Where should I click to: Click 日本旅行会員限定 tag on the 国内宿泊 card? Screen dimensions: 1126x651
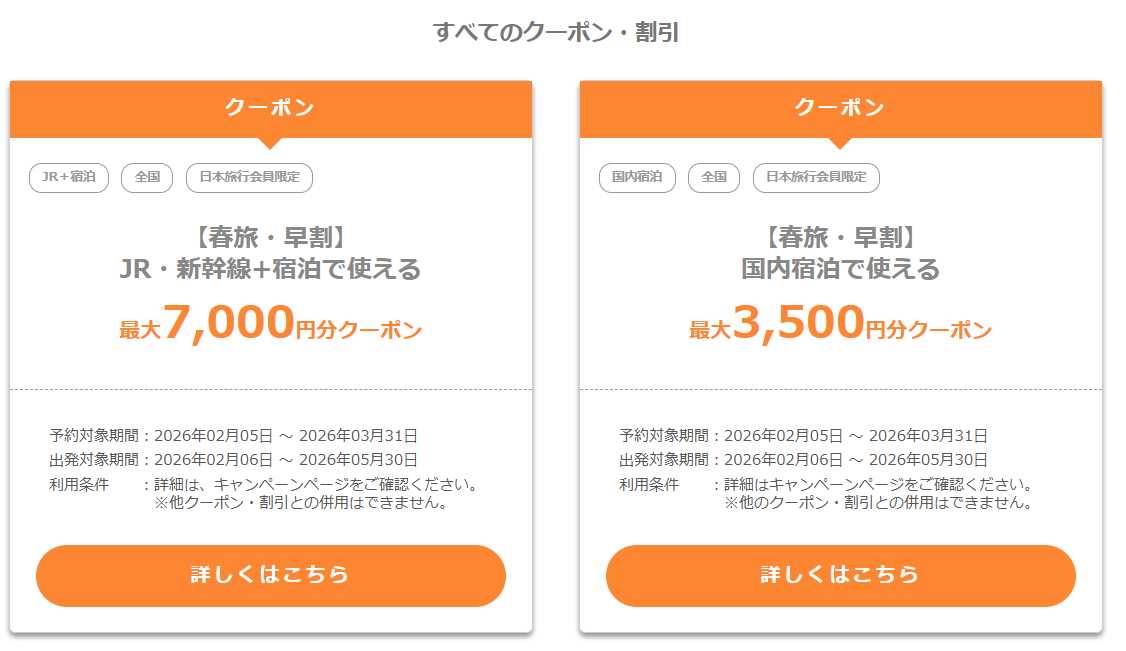coord(816,177)
